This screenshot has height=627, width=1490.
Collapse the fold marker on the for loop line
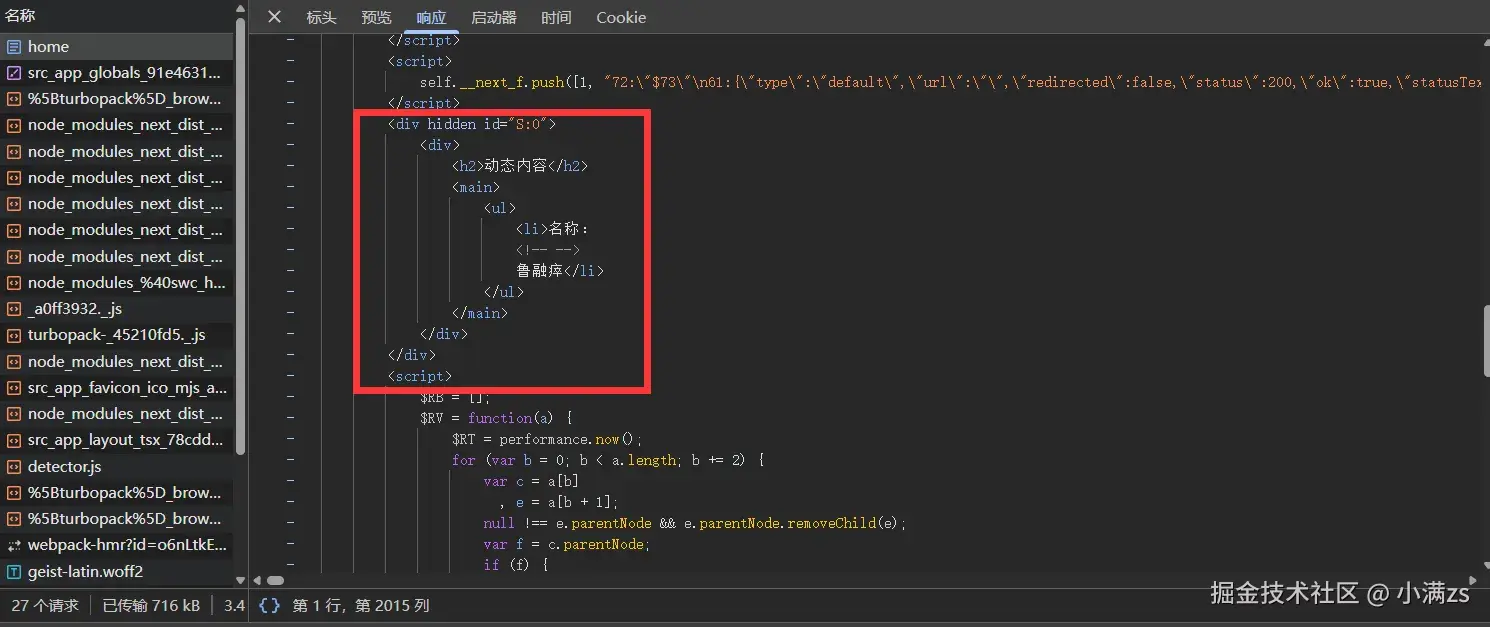pos(290,460)
